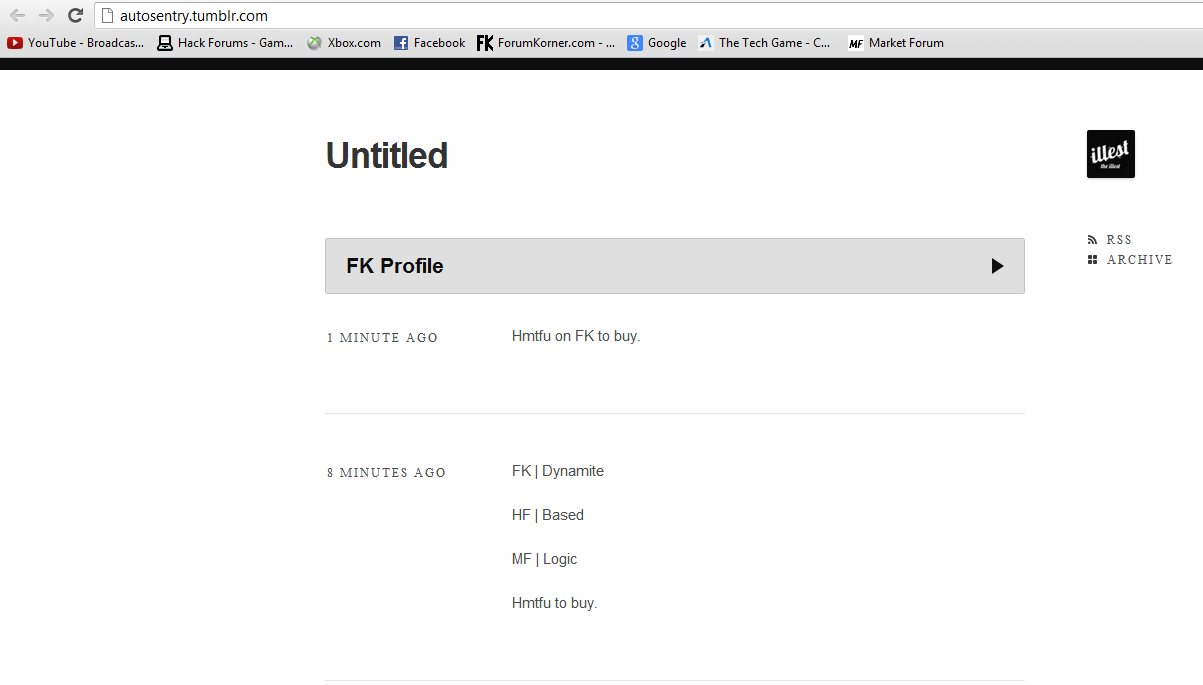
Task: Open the 8 minutes ago permalink
Action: point(387,473)
